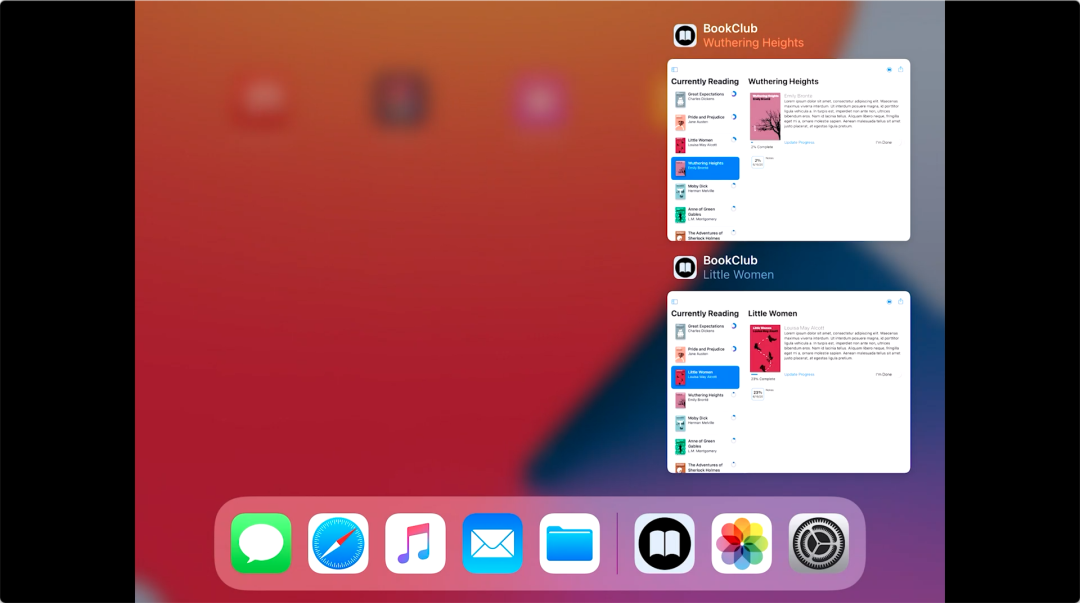The width and height of the screenshot is (1080, 603).
Task: Tap the 23% progress entry card
Action: (758, 394)
